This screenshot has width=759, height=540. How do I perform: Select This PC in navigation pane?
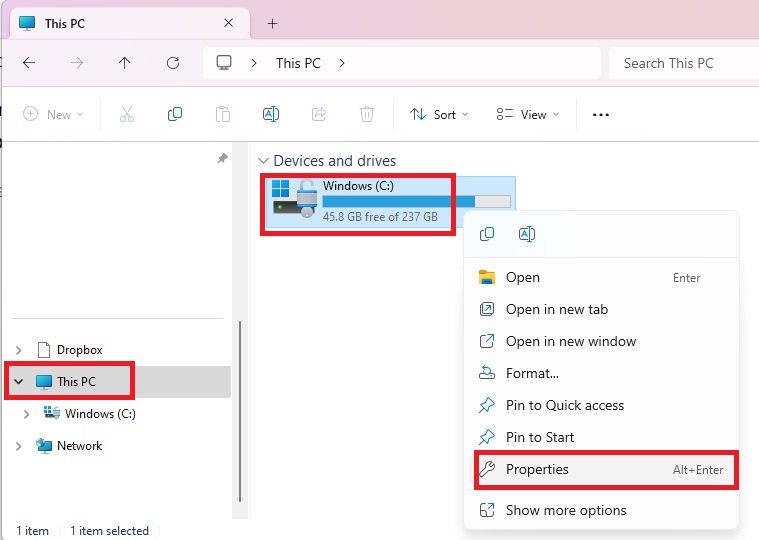click(76, 382)
